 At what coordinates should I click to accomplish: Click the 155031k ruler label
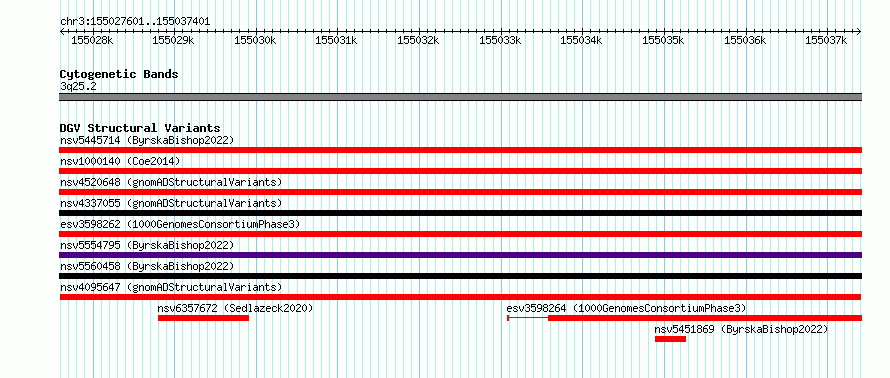click(337, 40)
